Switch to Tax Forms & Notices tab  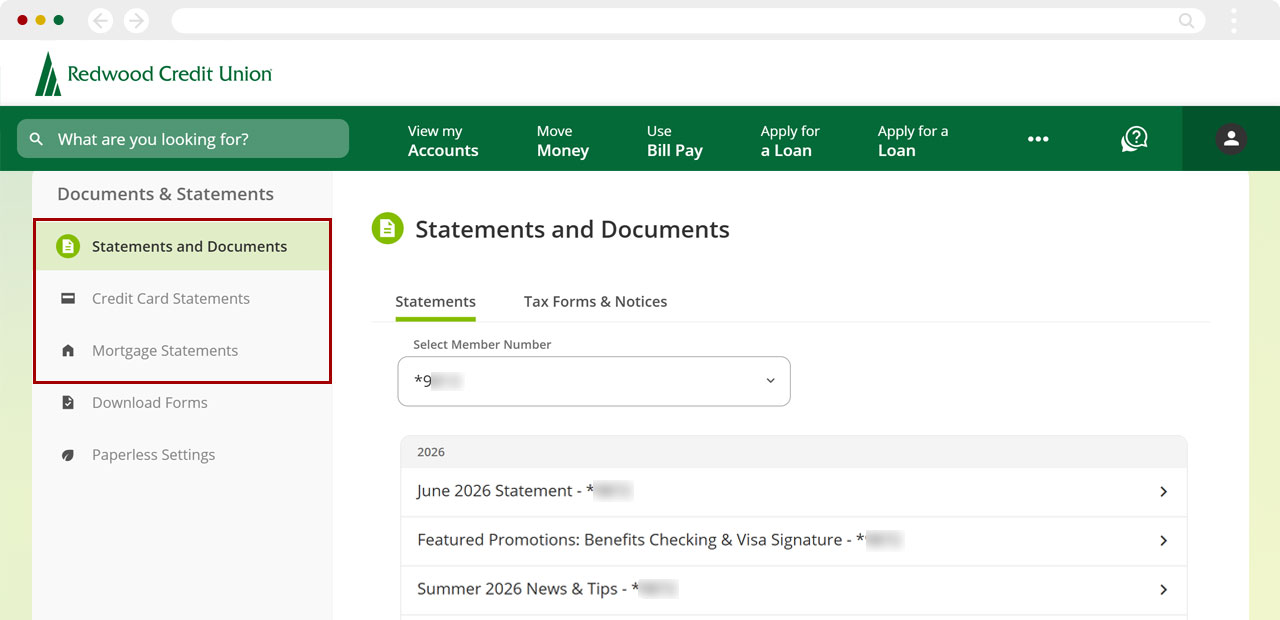595,302
